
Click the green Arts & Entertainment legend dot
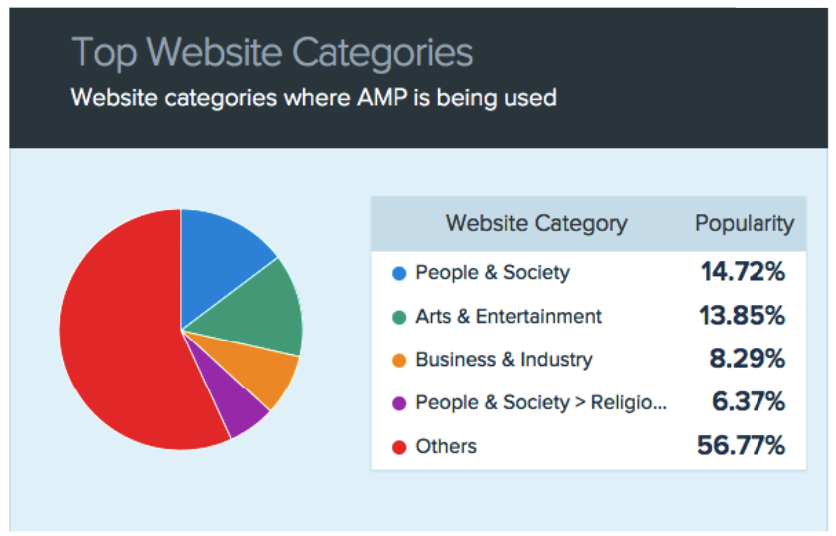pyautogui.click(x=399, y=318)
